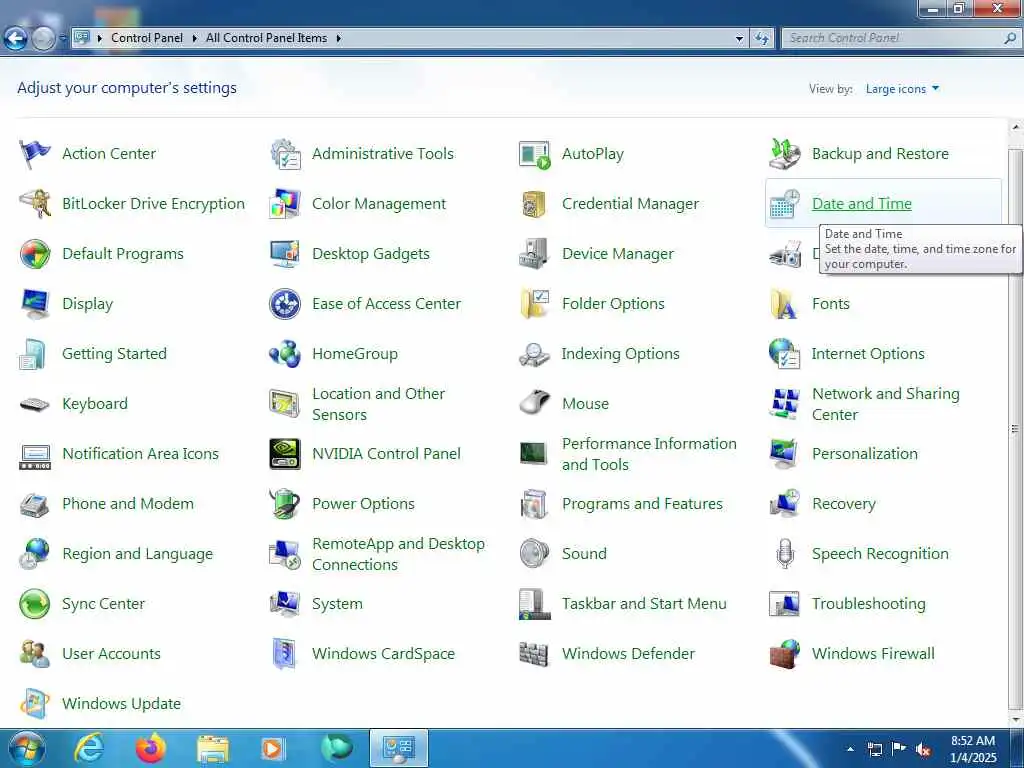Viewport: 1024px width, 768px height.
Task: Open Windows CardSpace link
Action: 383,654
